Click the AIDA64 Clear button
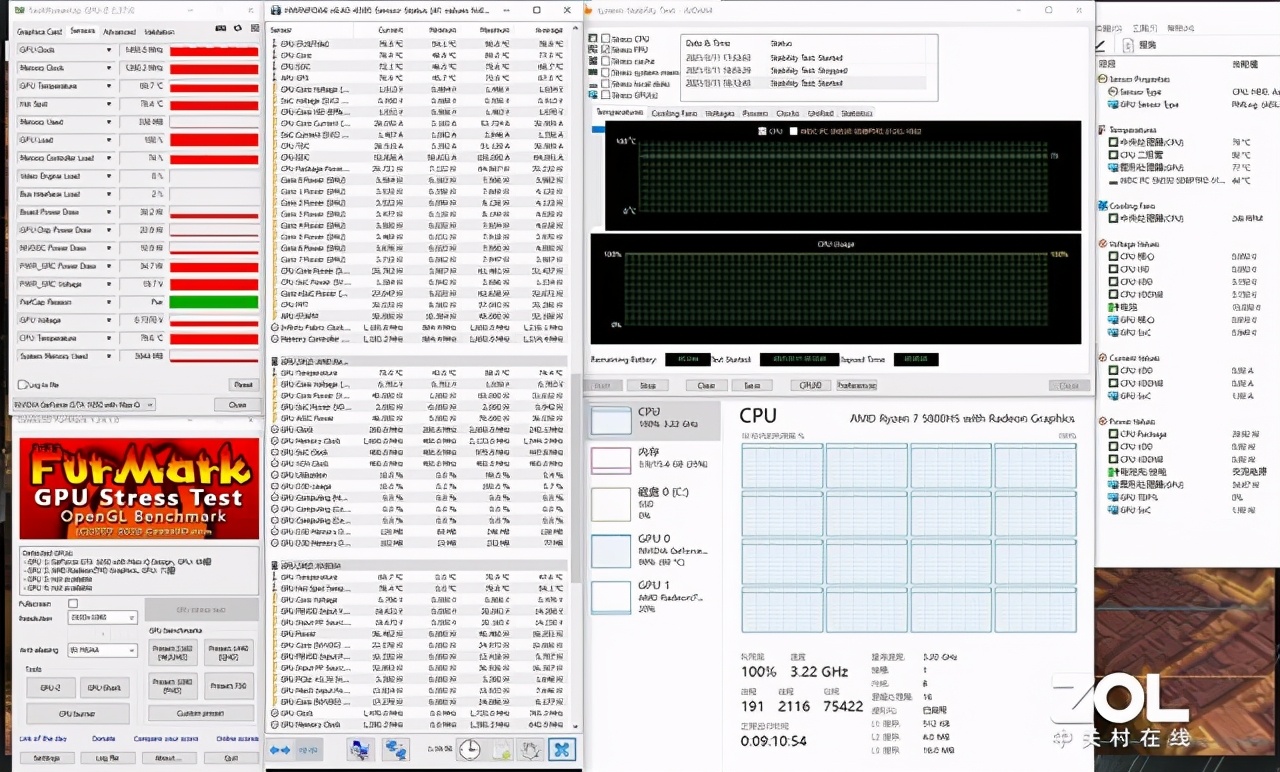1280x772 pixels. click(x=706, y=385)
